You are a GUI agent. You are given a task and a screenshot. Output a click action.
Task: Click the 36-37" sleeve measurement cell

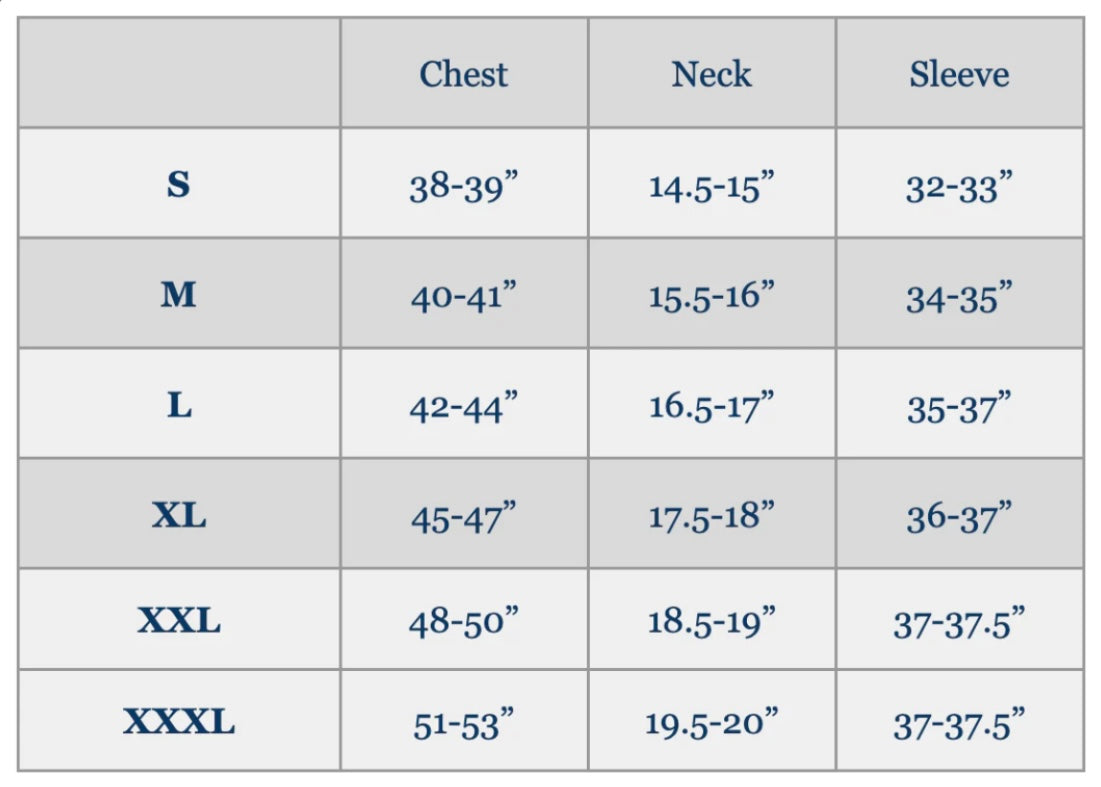point(959,517)
